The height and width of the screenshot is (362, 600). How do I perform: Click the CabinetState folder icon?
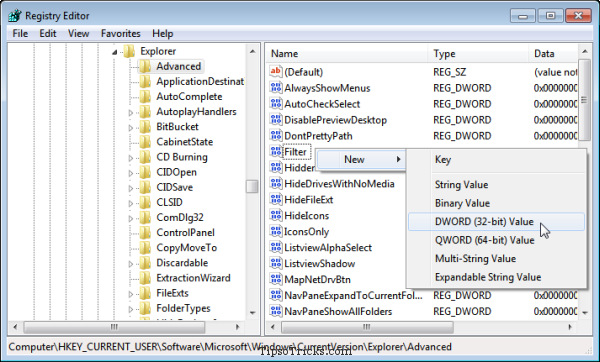pyautogui.click(x=145, y=142)
